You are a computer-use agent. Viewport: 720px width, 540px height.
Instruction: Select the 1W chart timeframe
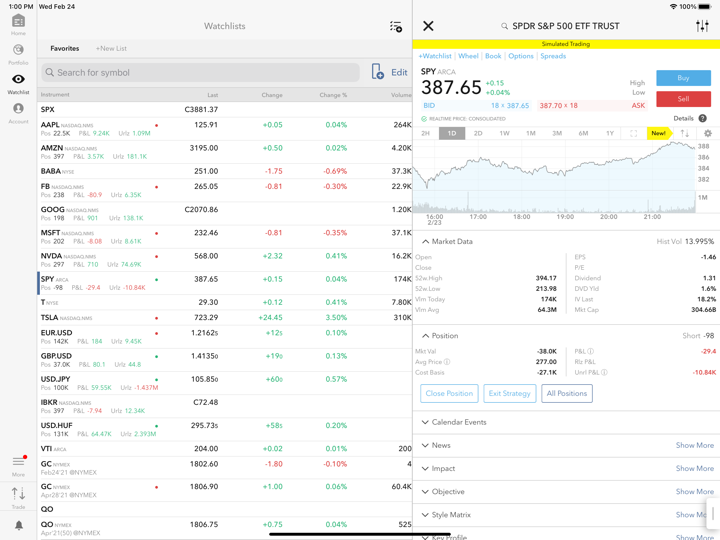pyautogui.click(x=504, y=133)
